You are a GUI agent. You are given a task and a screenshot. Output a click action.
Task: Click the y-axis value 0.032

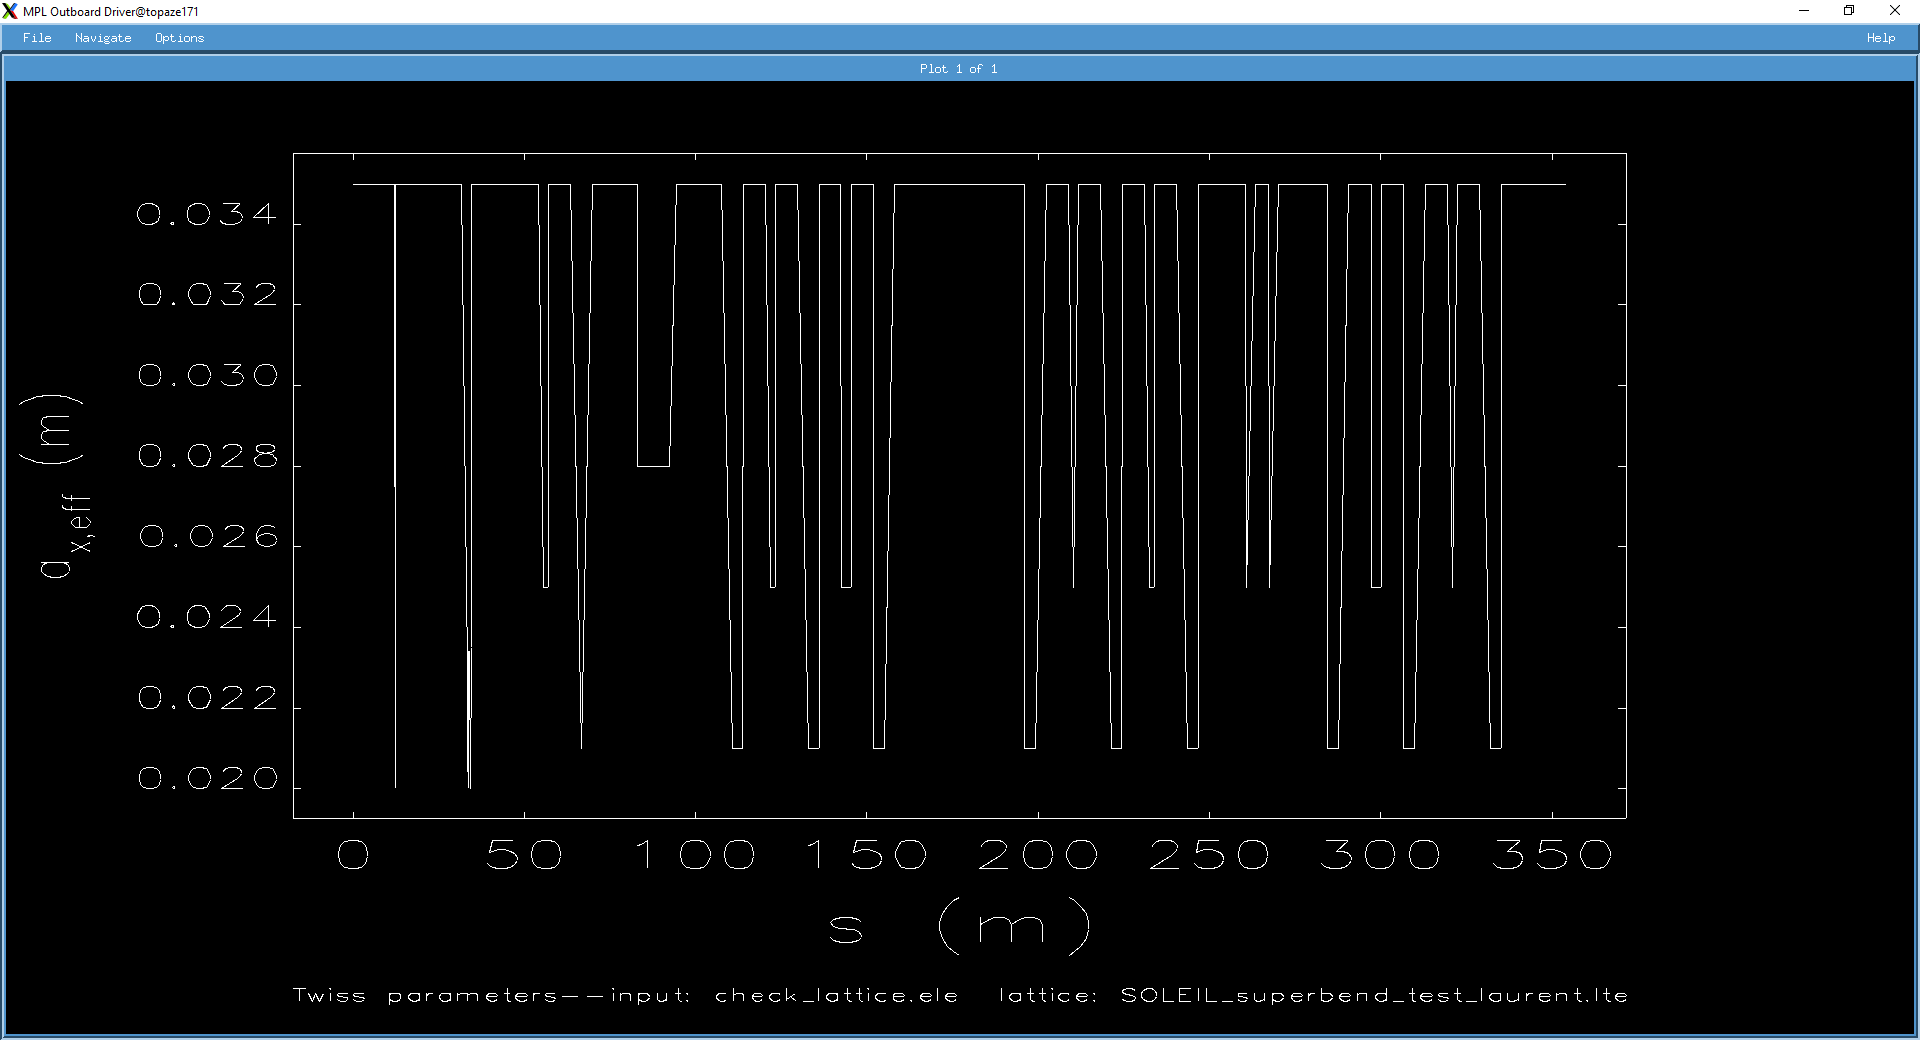tap(207, 295)
